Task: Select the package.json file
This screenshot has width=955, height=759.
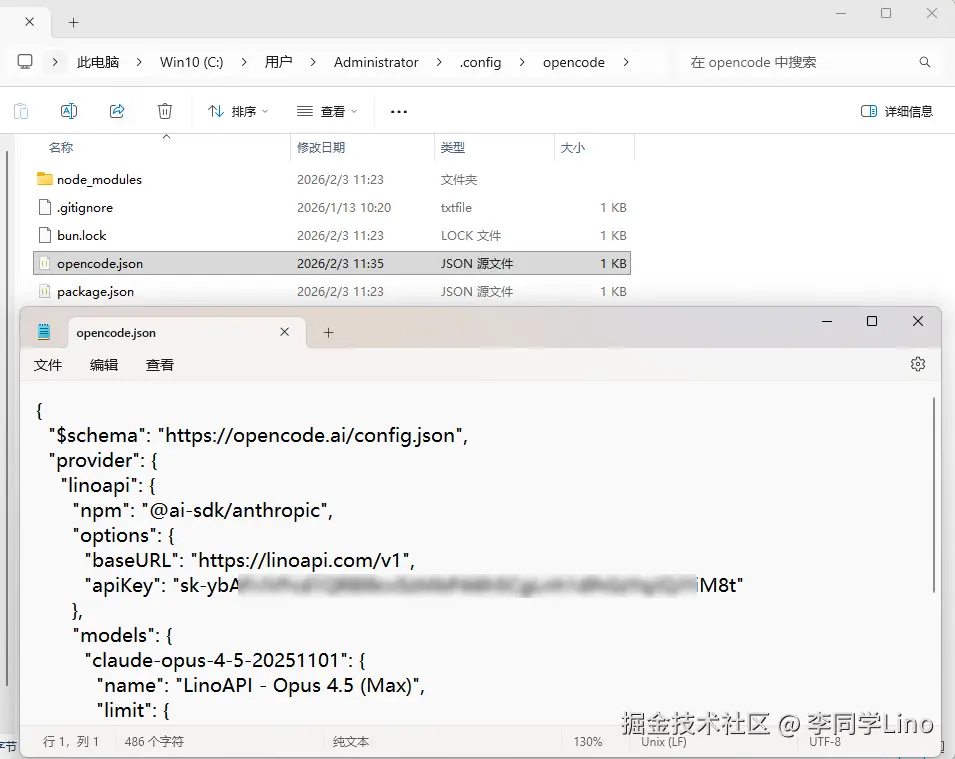Action: pos(95,292)
